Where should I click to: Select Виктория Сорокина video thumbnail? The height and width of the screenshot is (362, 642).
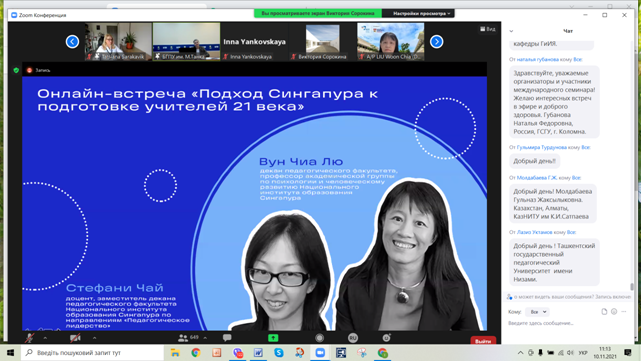coord(322,42)
